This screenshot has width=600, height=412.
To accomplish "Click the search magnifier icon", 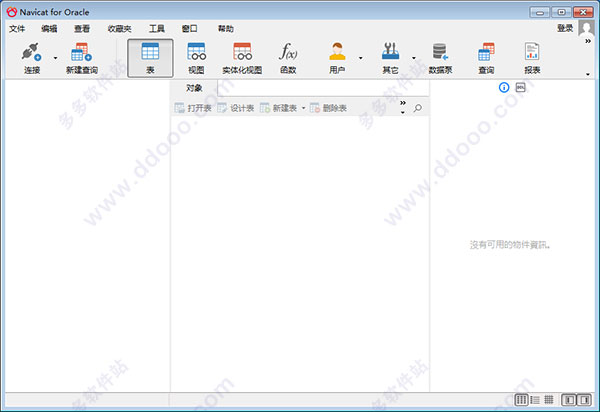I will coord(418,108).
